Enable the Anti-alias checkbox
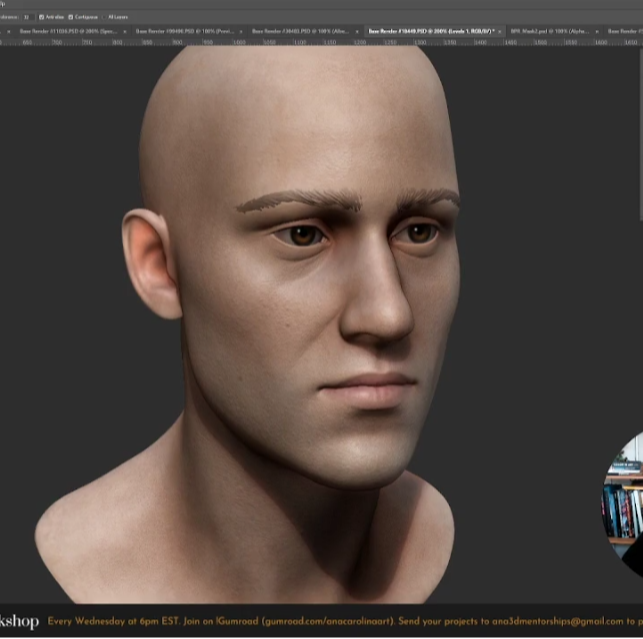Image resolution: width=643 pixels, height=639 pixels. click(x=41, y=17)
